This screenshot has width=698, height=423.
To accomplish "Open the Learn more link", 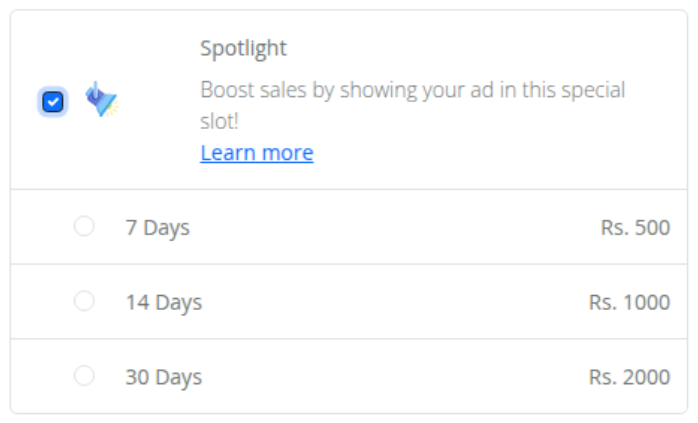I will pos(257,153).
